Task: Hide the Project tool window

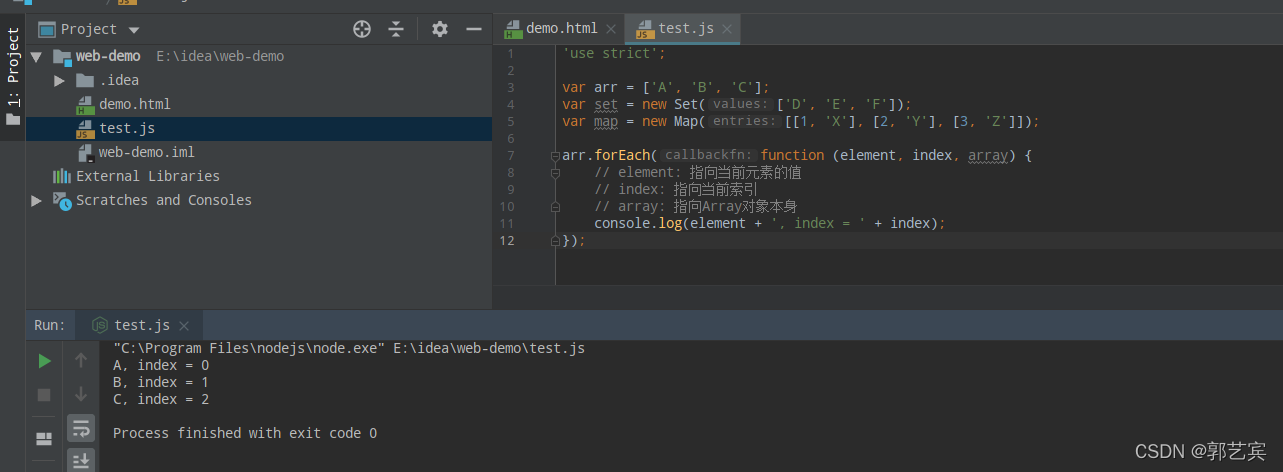Action: click(x=474, y=29)
